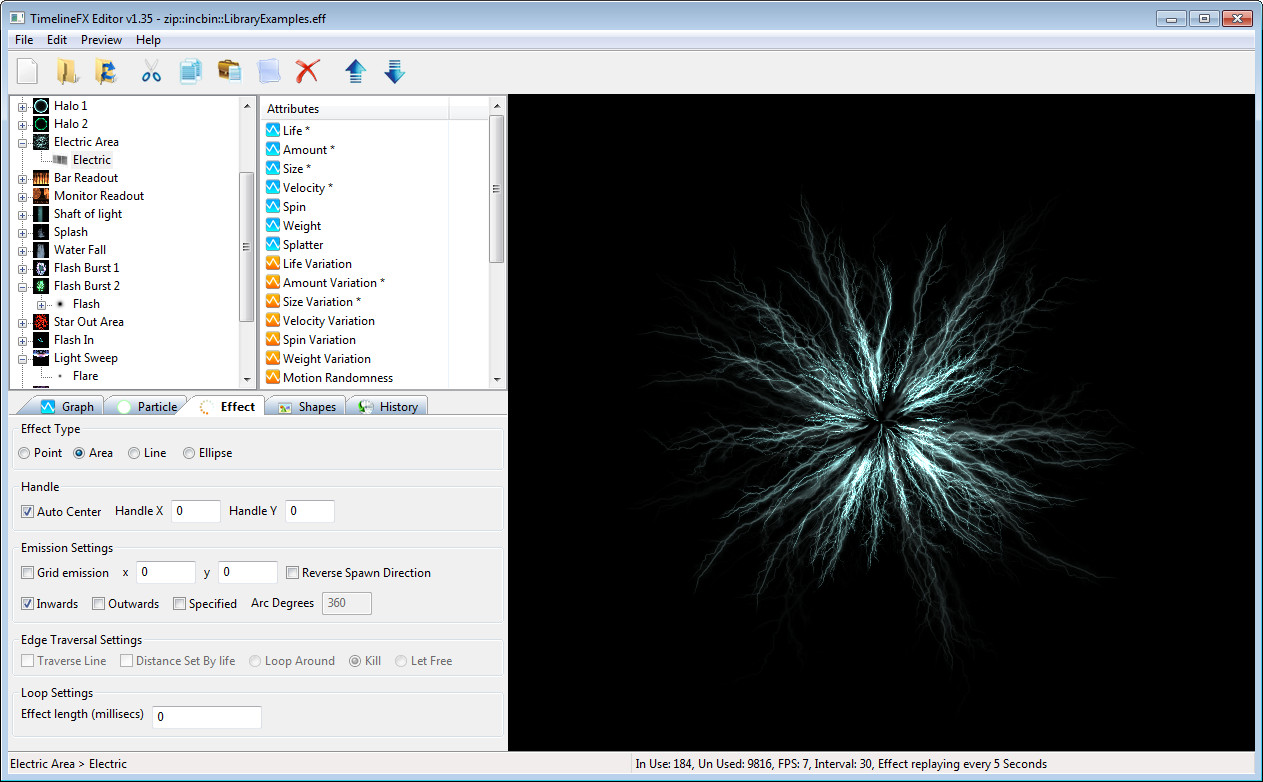1263x782 pixels.
Task: Click the Paste toolbar icon
Action: point(229,71)
